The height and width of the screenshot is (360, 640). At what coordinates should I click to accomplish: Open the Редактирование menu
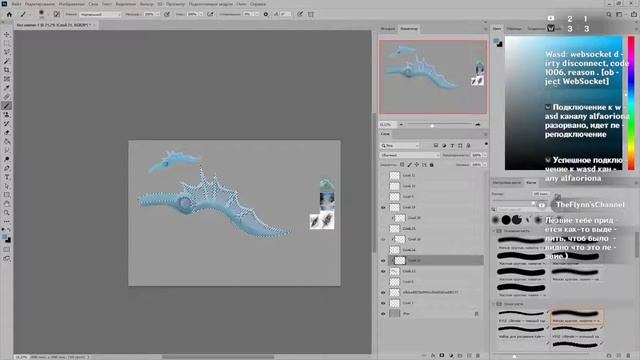[40, 4]
